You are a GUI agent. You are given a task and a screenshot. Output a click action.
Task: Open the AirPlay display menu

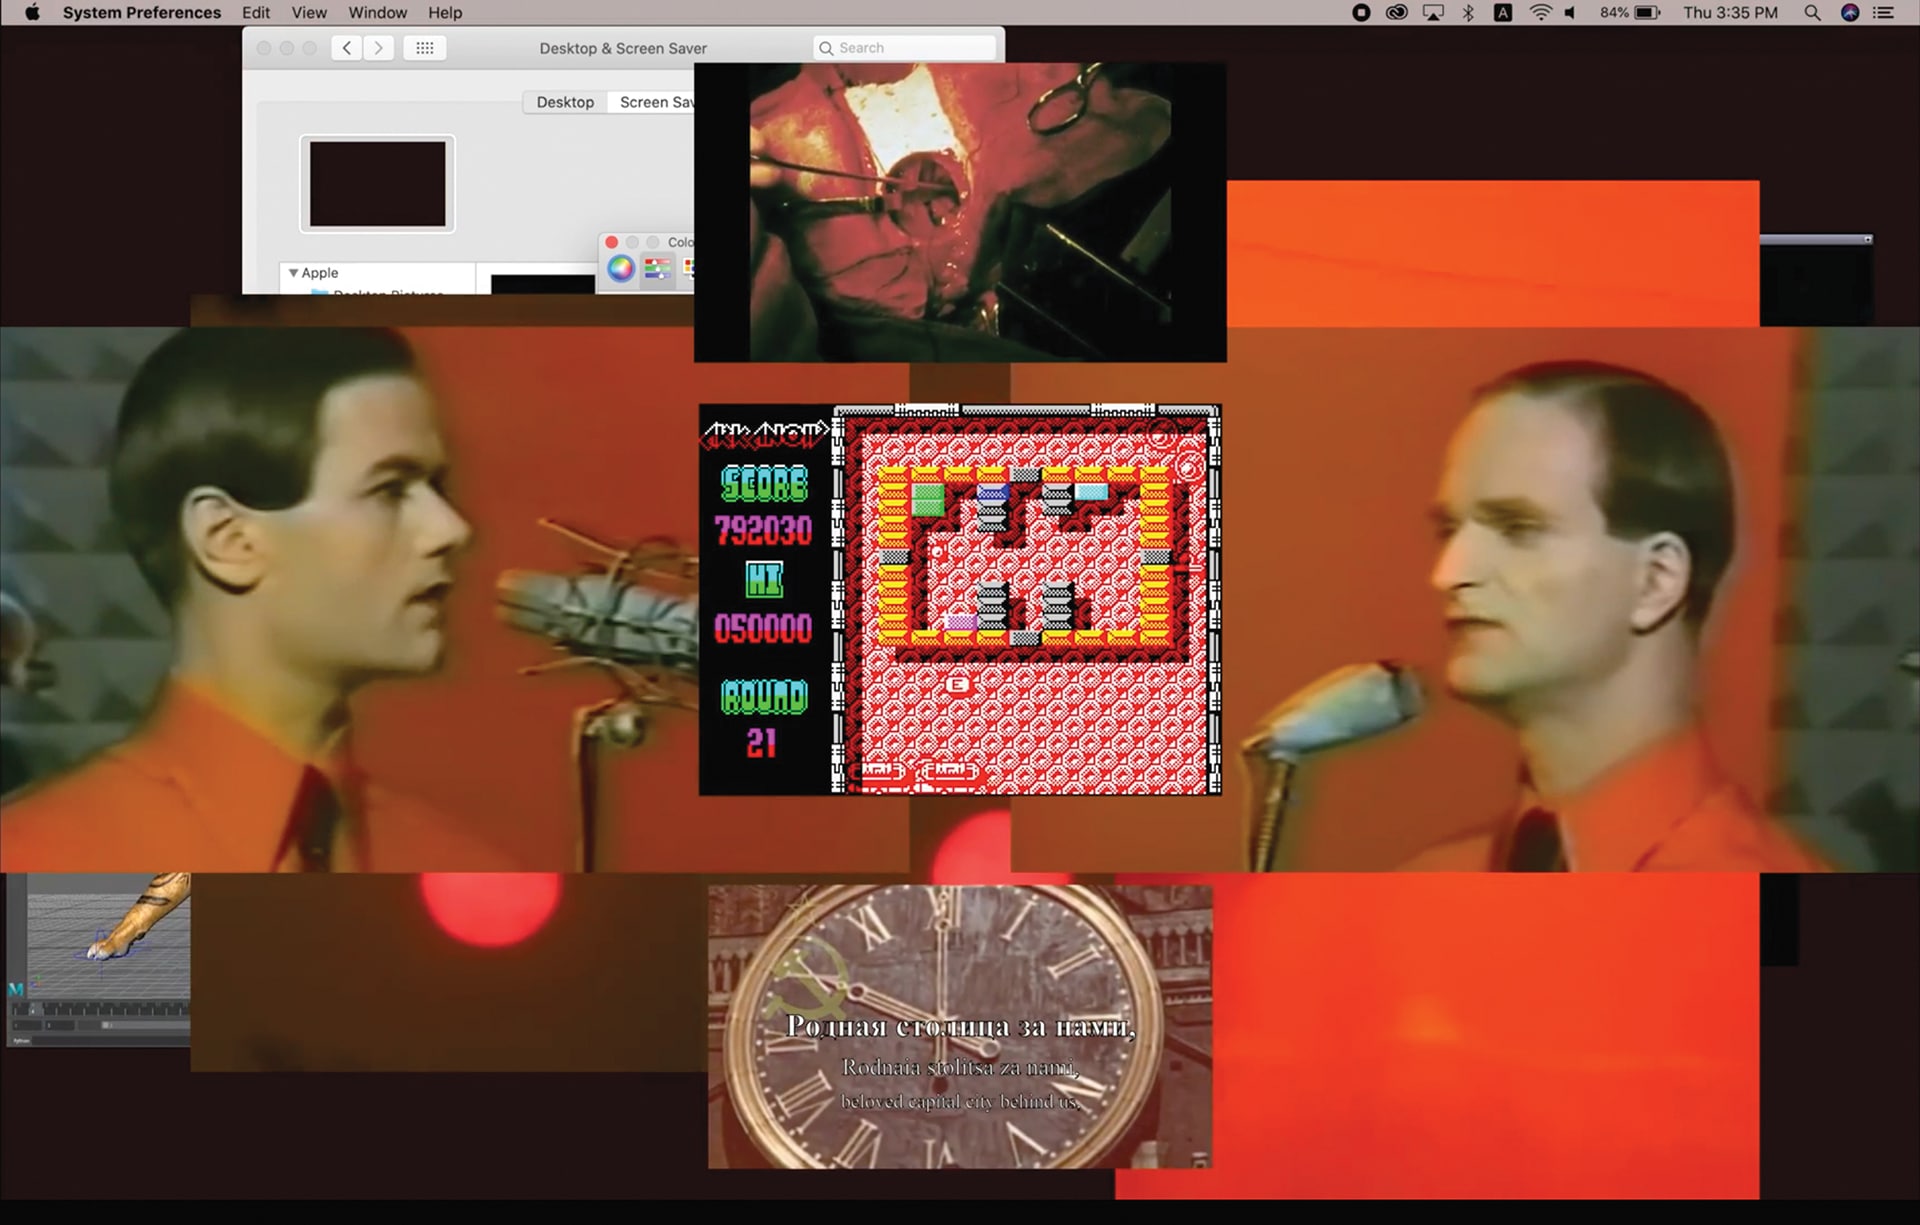click(x=1433, y=13)
